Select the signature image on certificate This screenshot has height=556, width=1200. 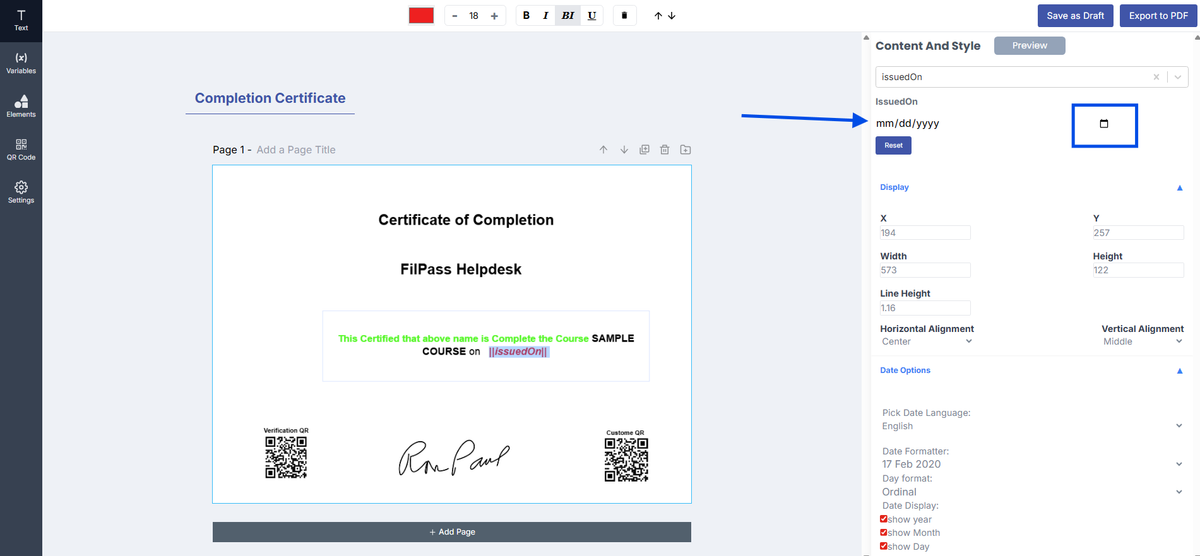tap(453, 458)
